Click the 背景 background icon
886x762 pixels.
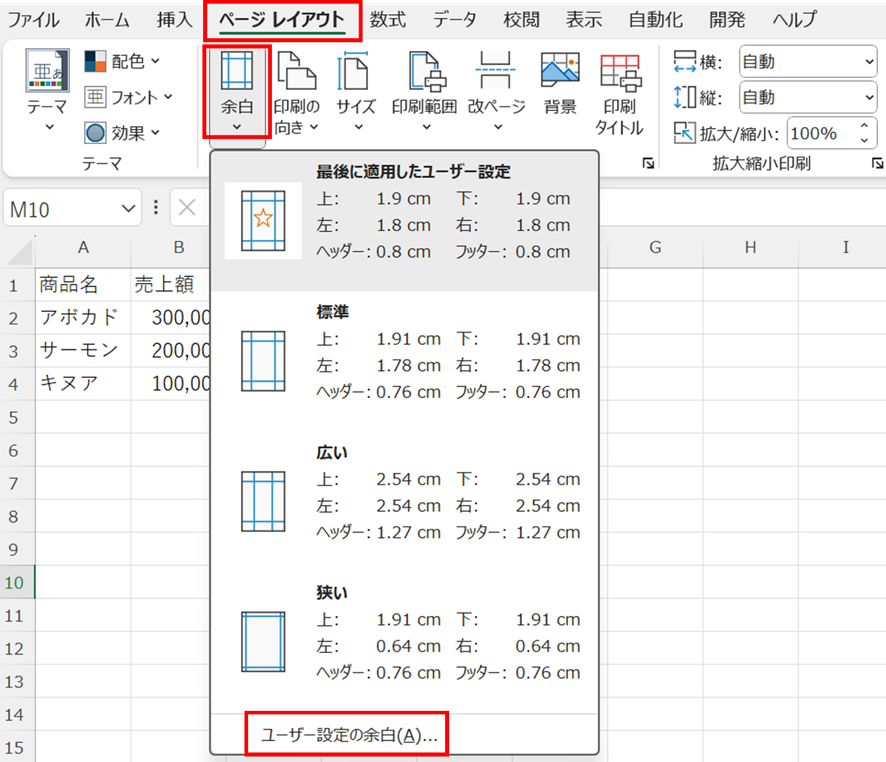(560, 72)
